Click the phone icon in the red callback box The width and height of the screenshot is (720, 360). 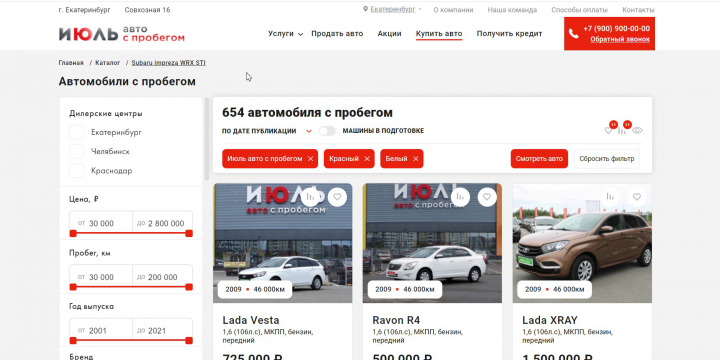574,34
